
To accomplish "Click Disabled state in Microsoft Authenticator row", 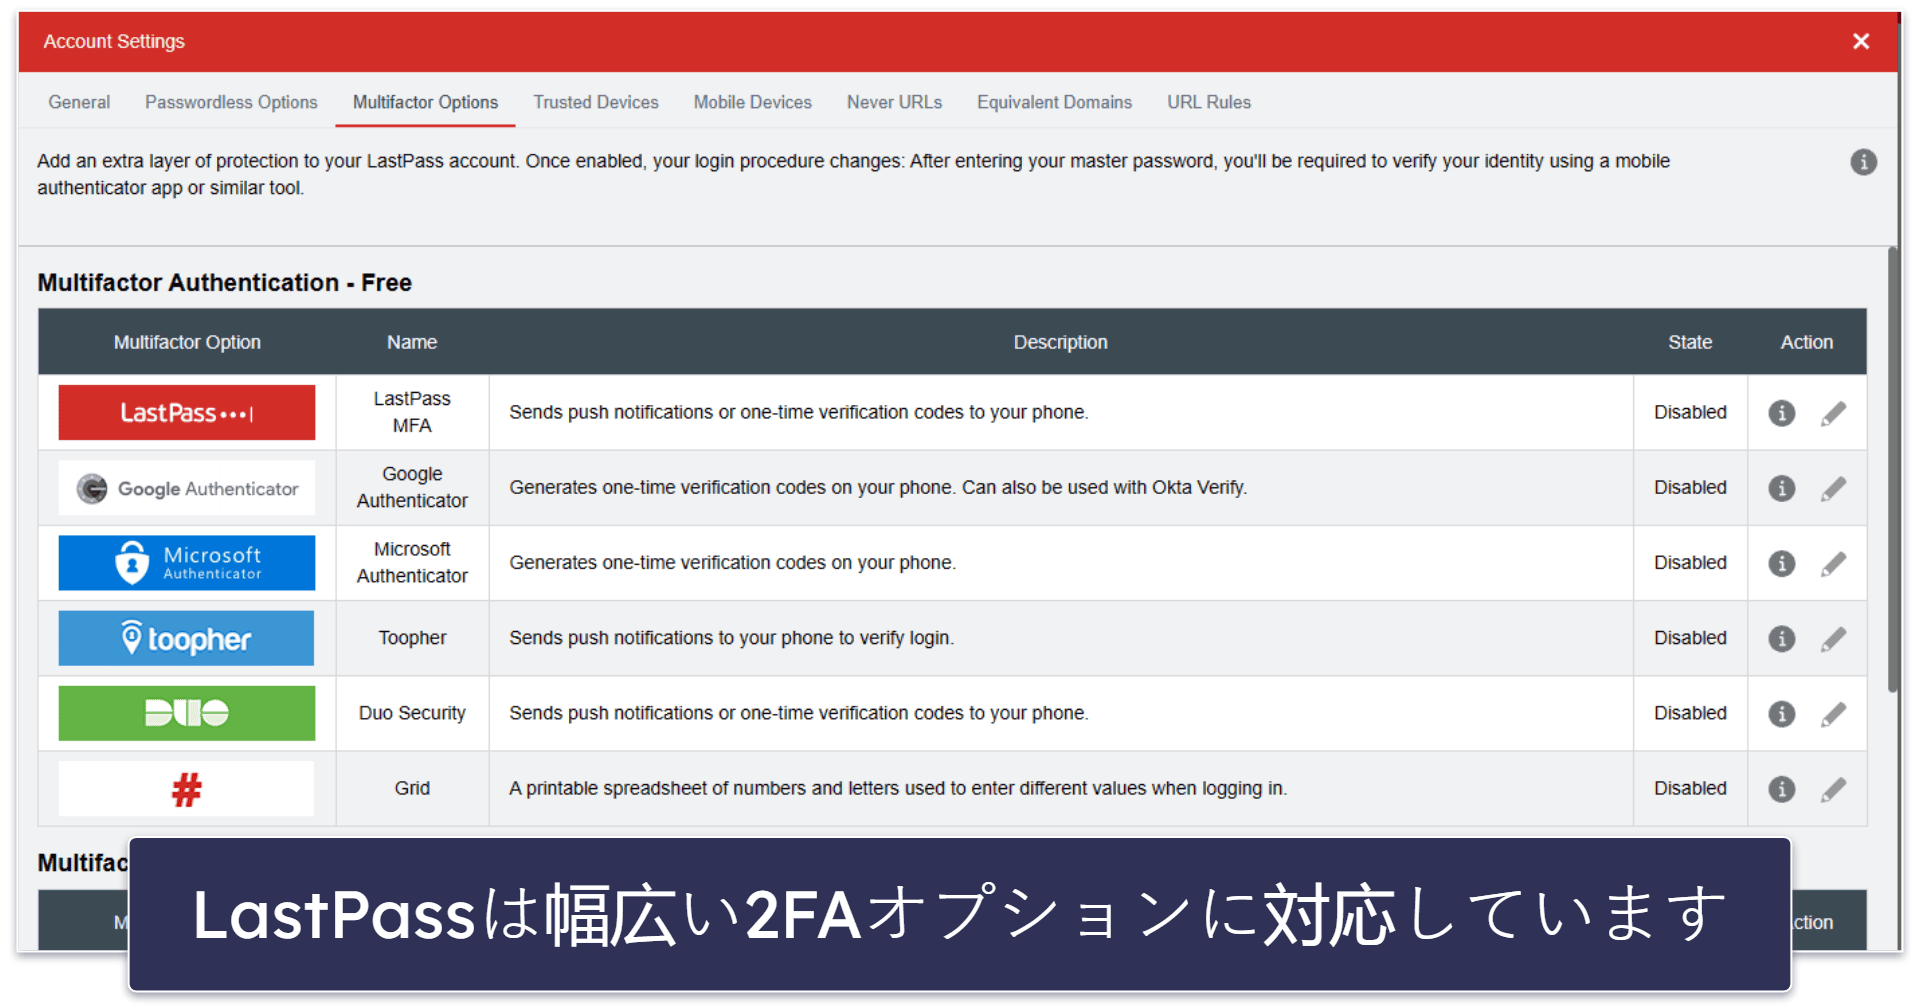I will (1690, 562).
